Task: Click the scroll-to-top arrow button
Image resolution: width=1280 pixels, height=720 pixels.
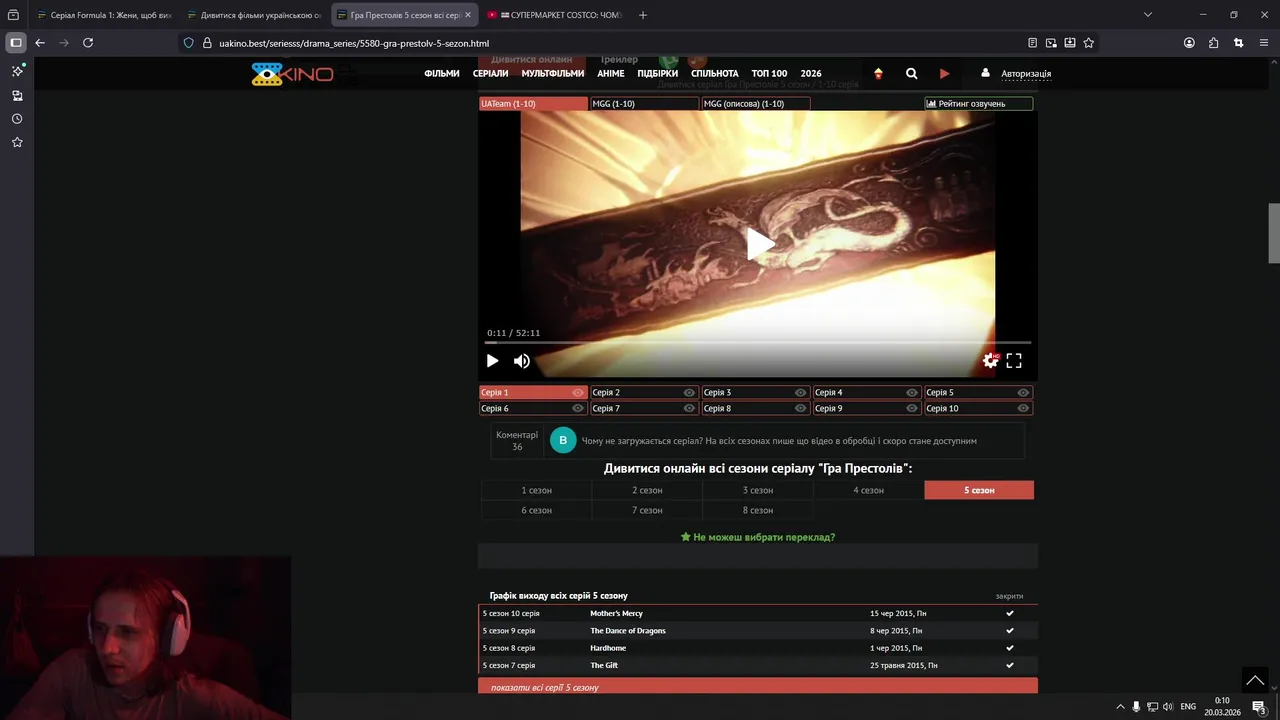Action: 1255,680
